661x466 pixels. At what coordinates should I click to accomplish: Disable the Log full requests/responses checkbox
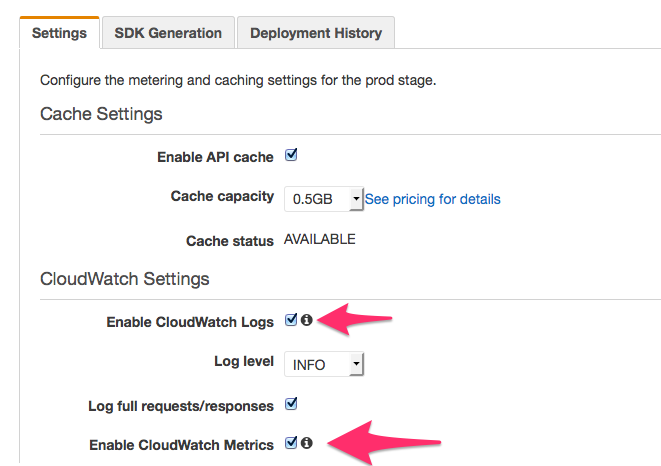292,405
